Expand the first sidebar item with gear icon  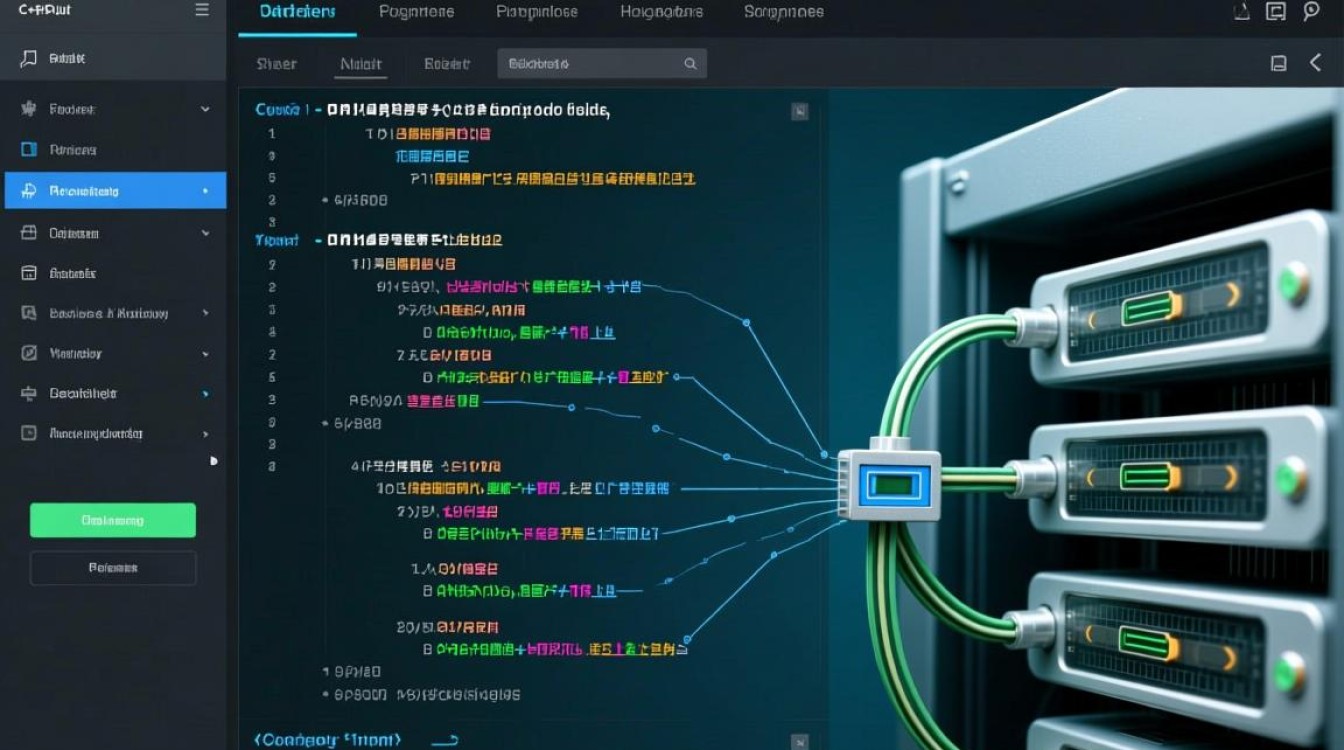(205, 109)
